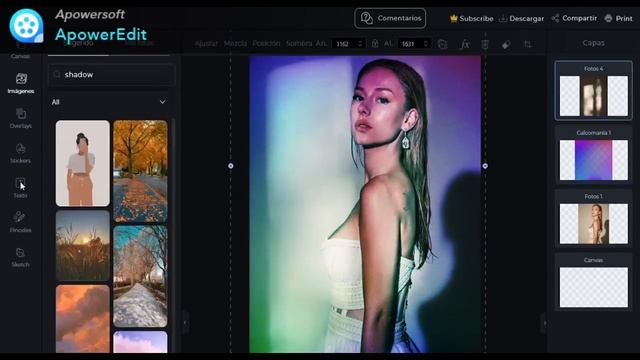Select the autumn trees road thumbnail
Viewport: 640px width, 360px height.
140,171
